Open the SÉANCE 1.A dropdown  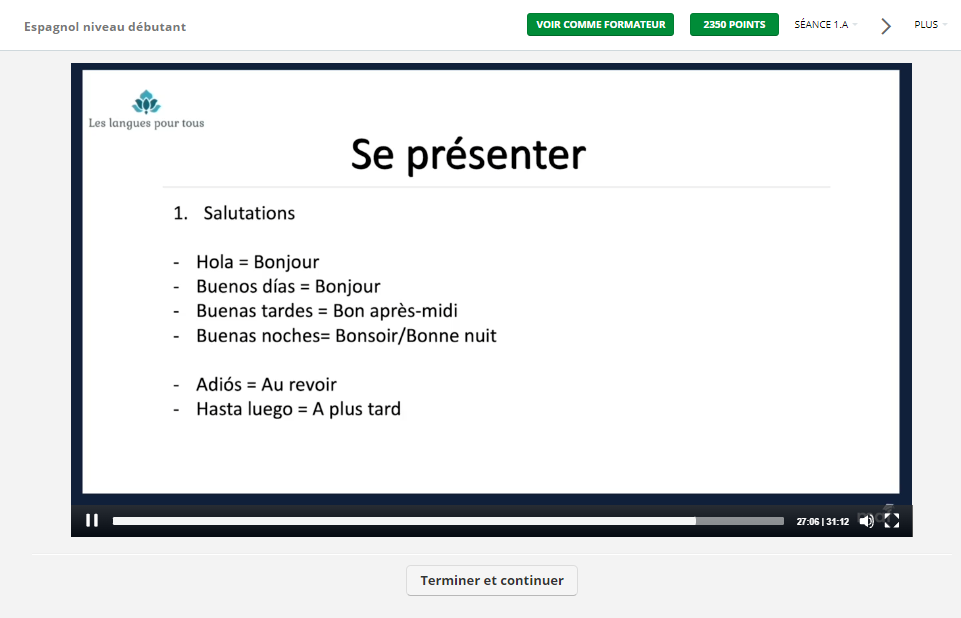pos(826,25)
